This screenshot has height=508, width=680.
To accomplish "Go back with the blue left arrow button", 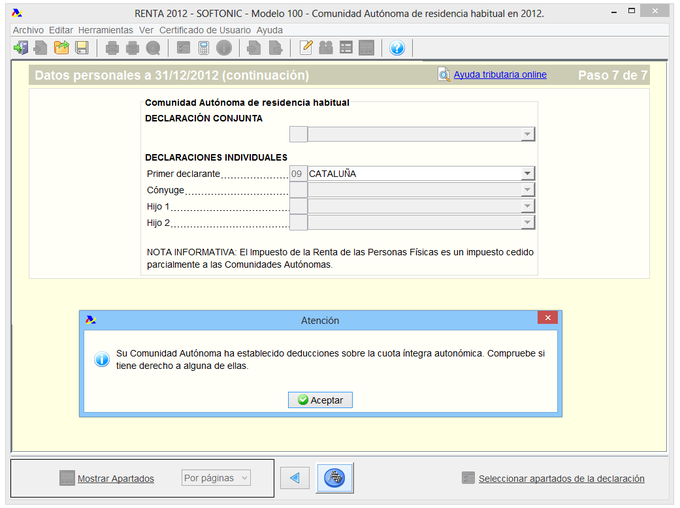I will click(x=295, y=478).
